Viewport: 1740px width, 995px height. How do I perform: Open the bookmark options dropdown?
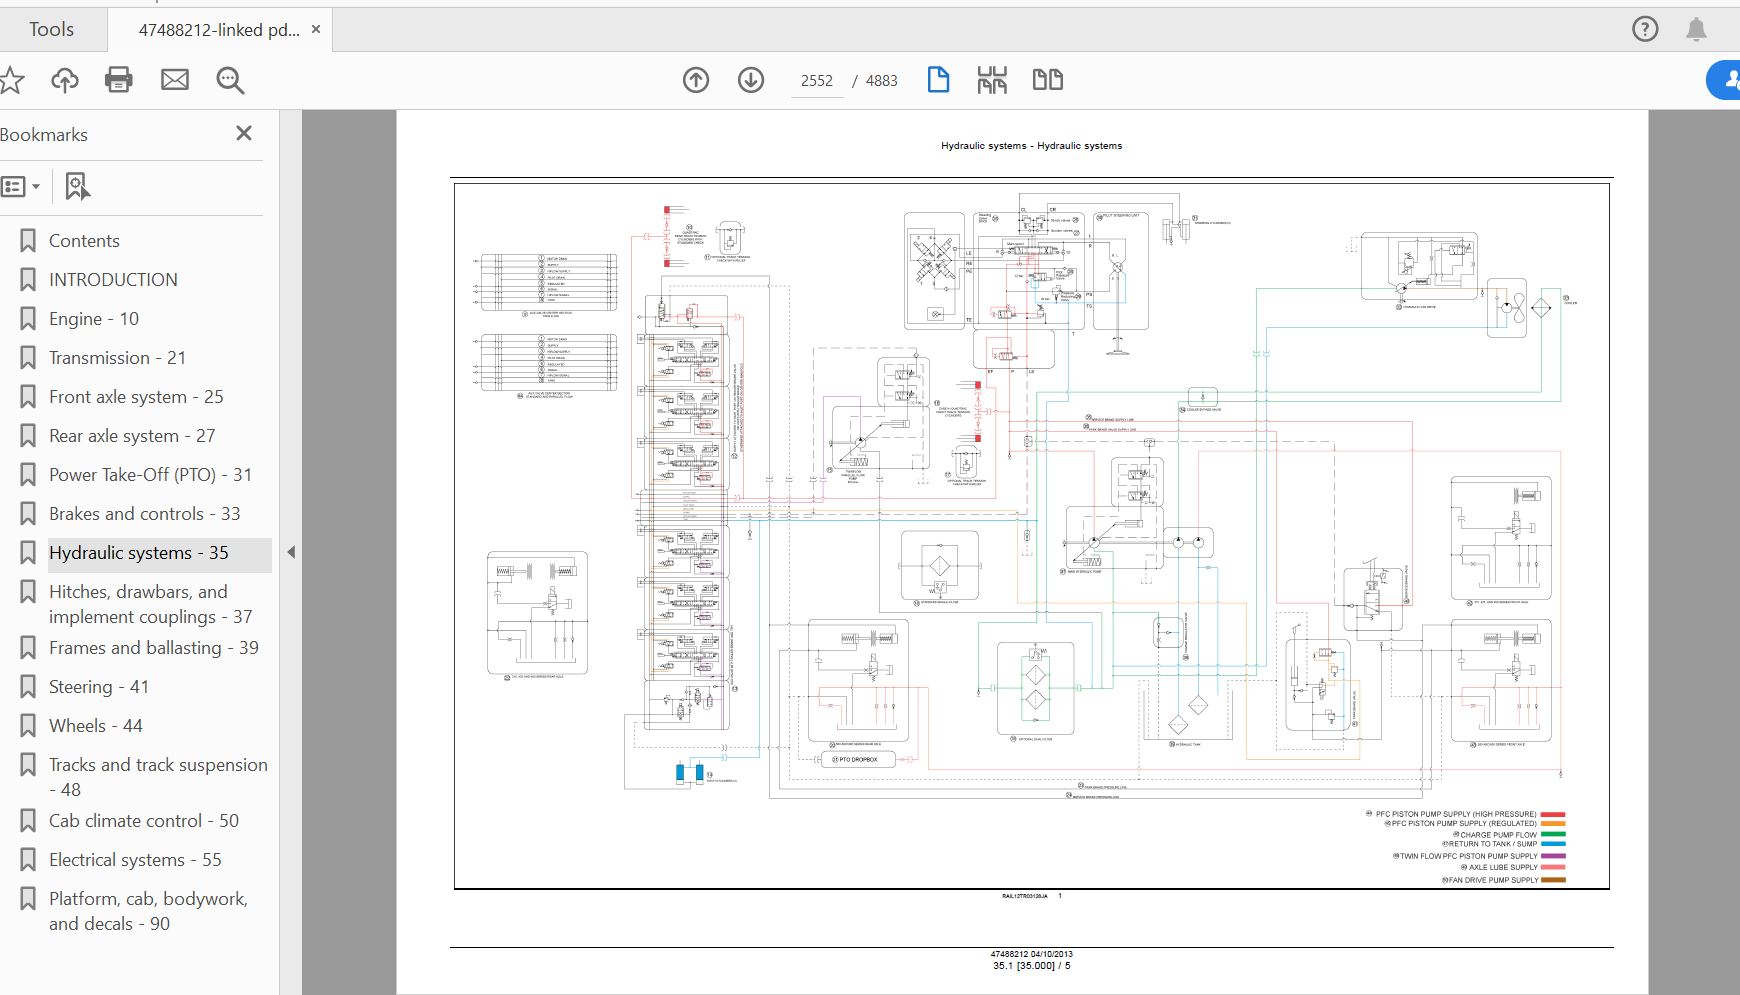pos(21,186)
